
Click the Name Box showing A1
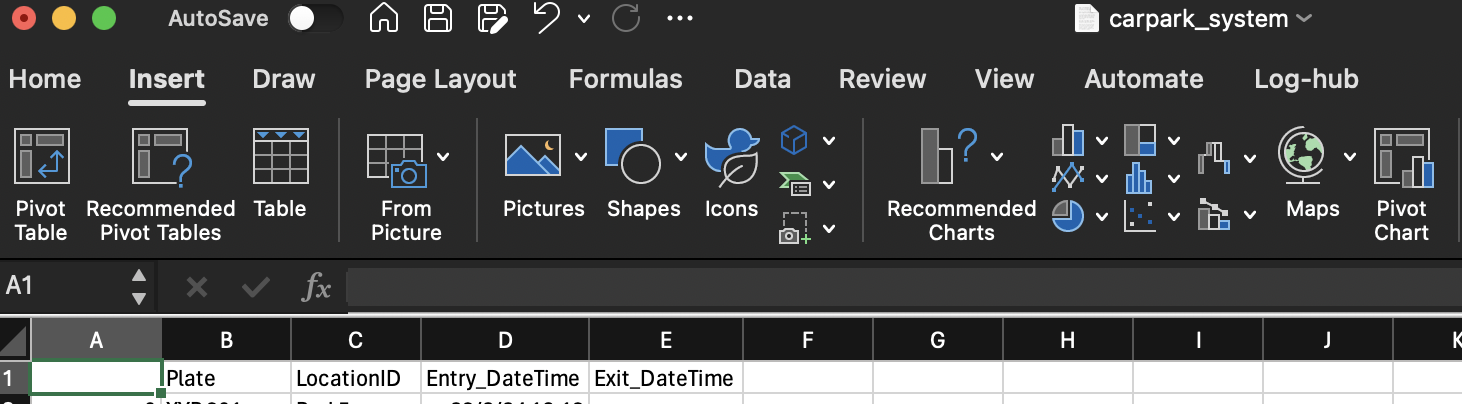pos(60,287)
